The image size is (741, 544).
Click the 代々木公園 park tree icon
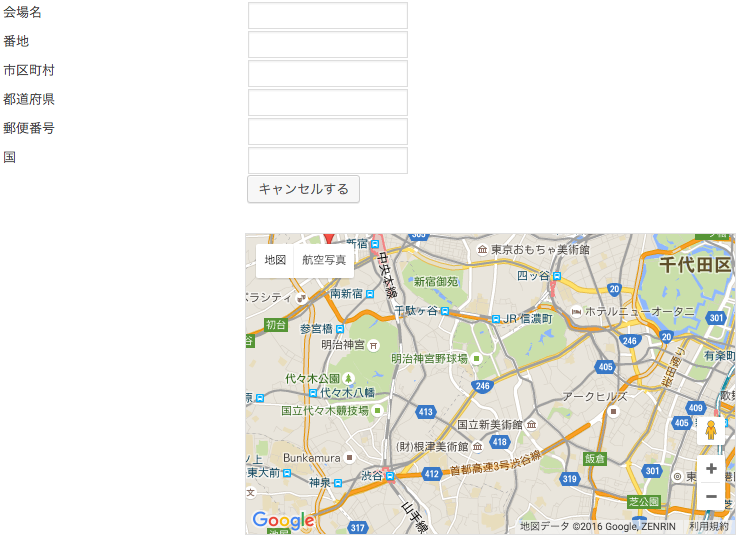(x=348, y=379)
